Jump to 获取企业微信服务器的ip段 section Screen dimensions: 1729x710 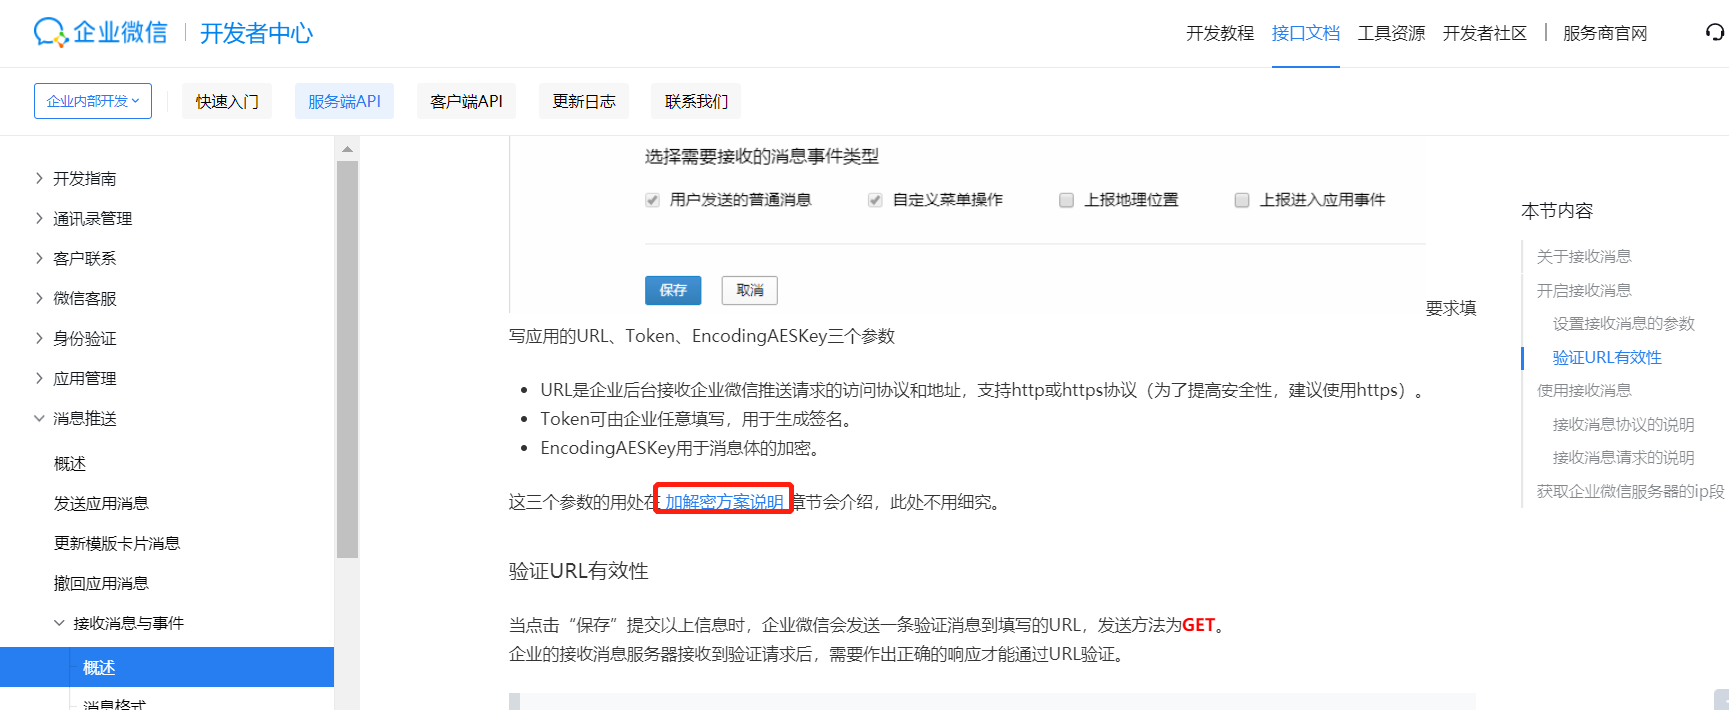(1631, 491)
